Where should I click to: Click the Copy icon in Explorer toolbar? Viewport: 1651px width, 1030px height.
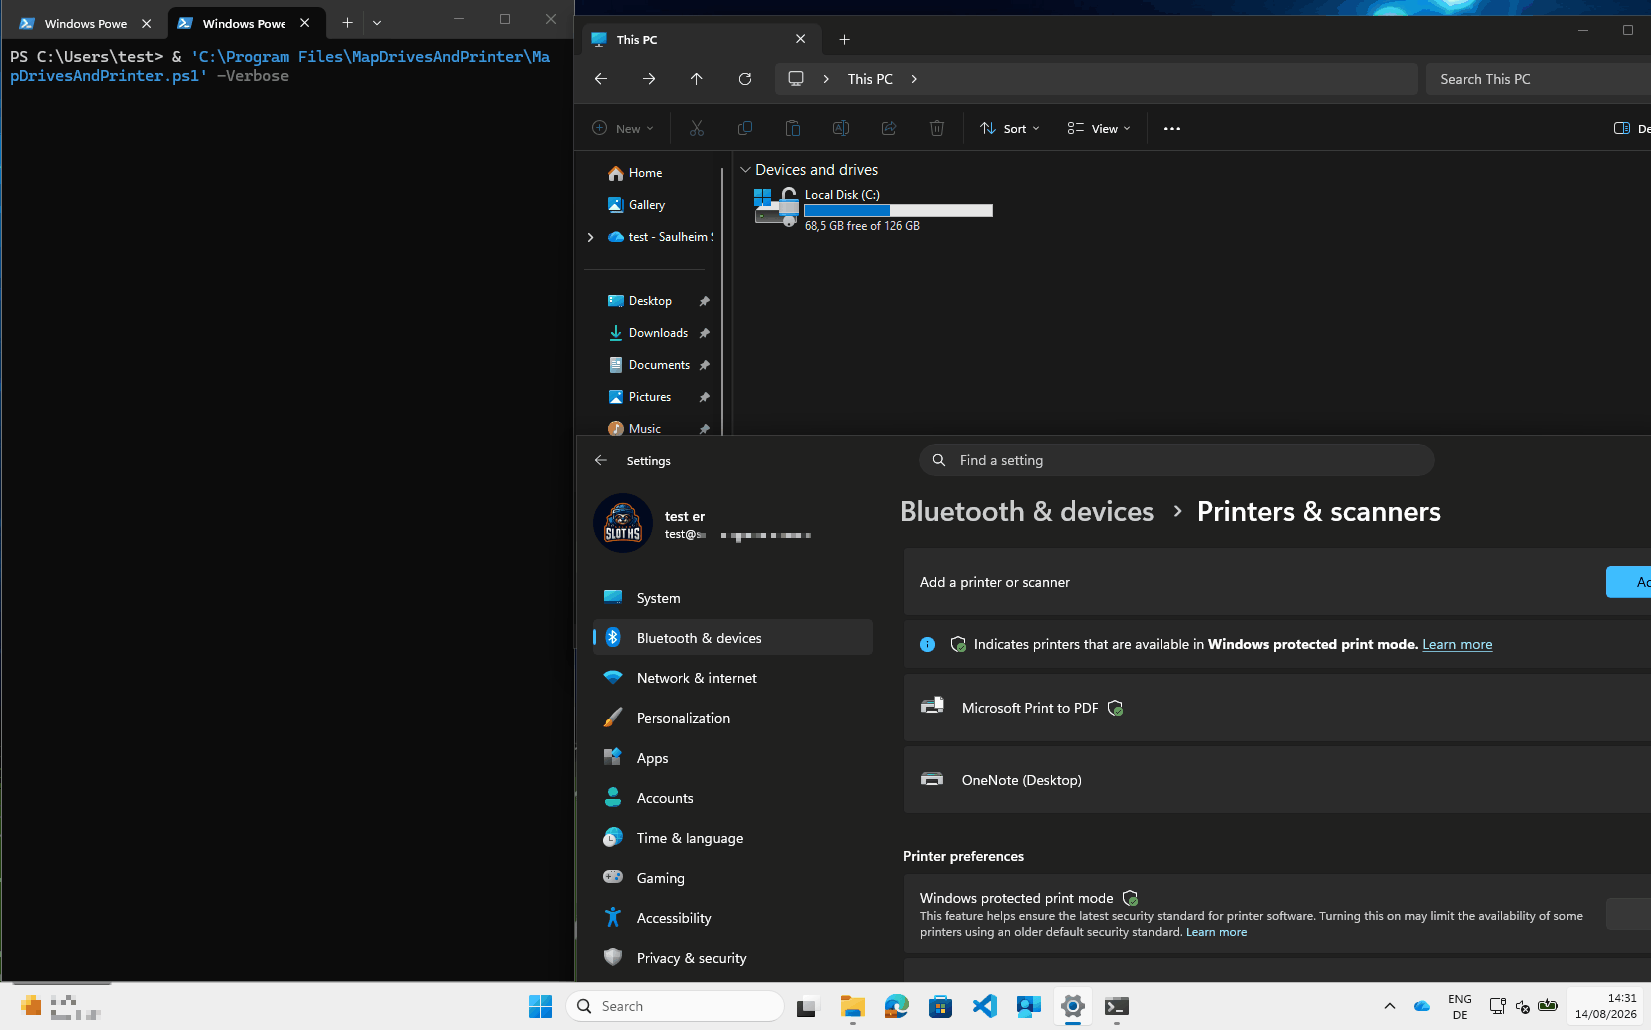tap(745, 128)
